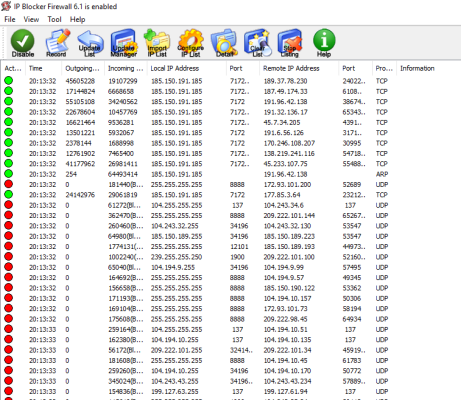Click local IP 199.127.63.255
This screenshot has height=400, width=461.
(x=175, y=391)
